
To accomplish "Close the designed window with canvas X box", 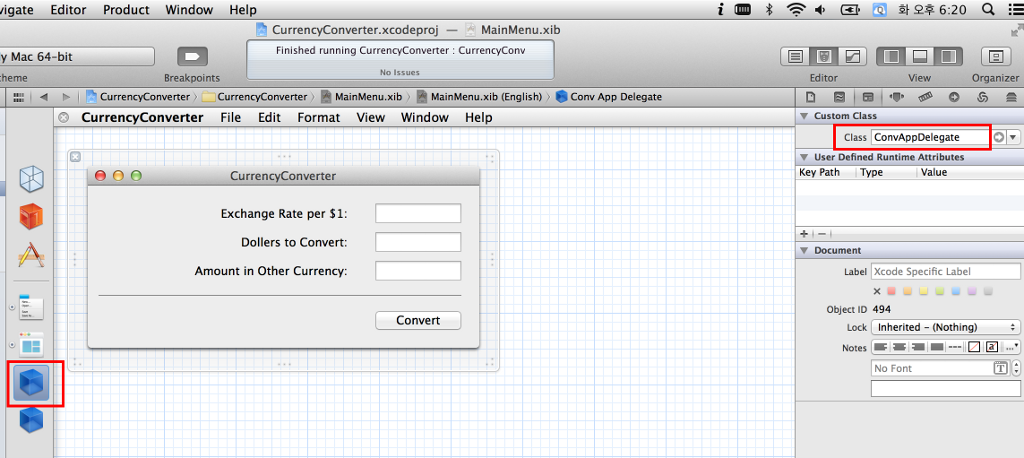I will coord(75,157).
